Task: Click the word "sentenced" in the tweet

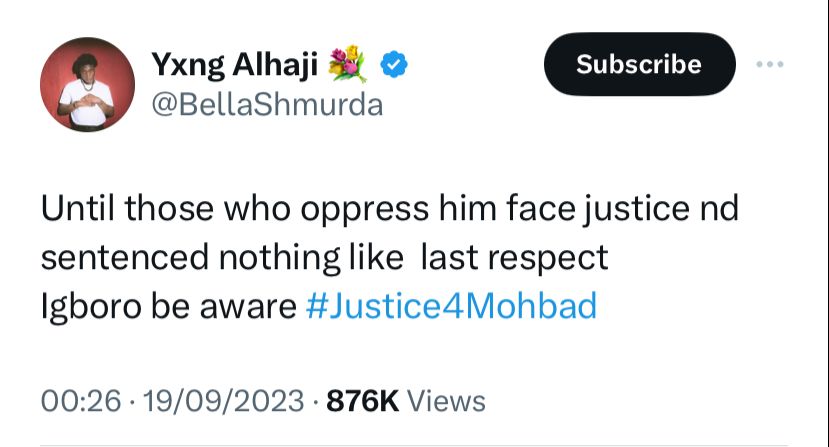Action: [x=125, y=258]
